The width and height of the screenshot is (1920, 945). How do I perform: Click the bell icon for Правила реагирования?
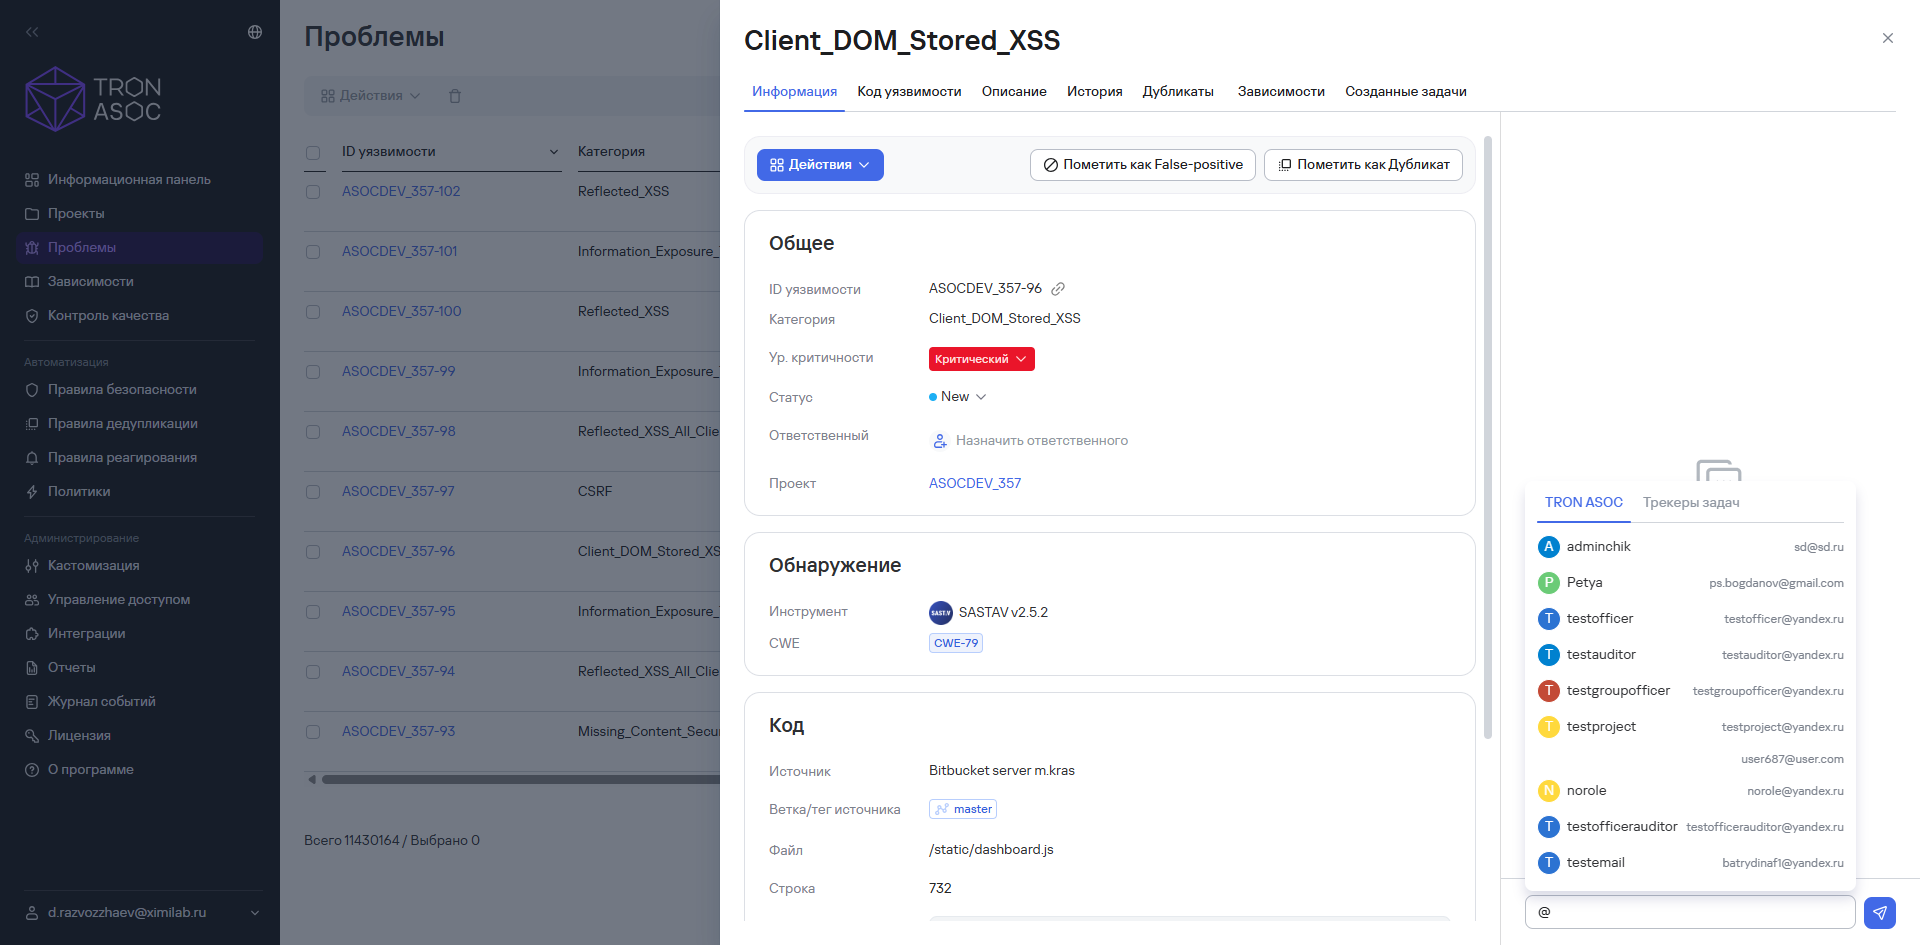(x=32, y=458)
